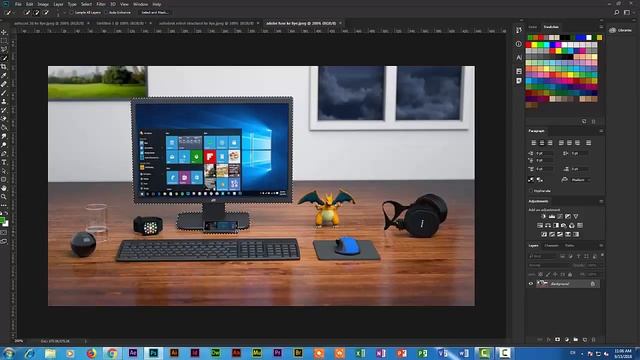Enable the Sample All Layers checkbox

click(x=72, y=13)
